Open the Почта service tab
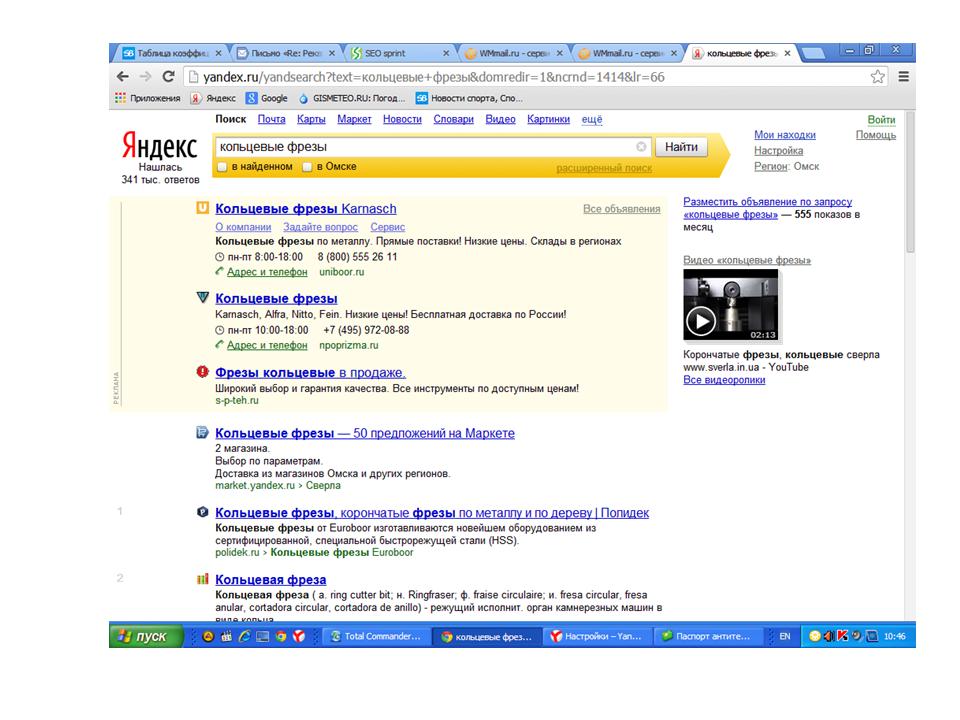The image size is (960, 720). click(x=271, y=119)
